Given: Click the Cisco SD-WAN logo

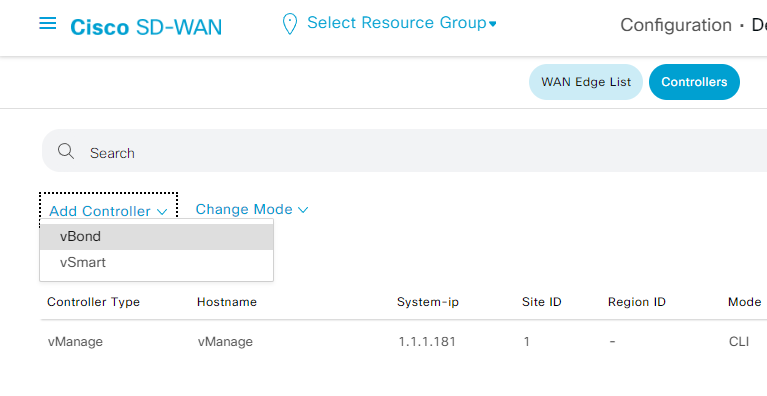Looking at the screenshot, I should (x=146, y=27).
